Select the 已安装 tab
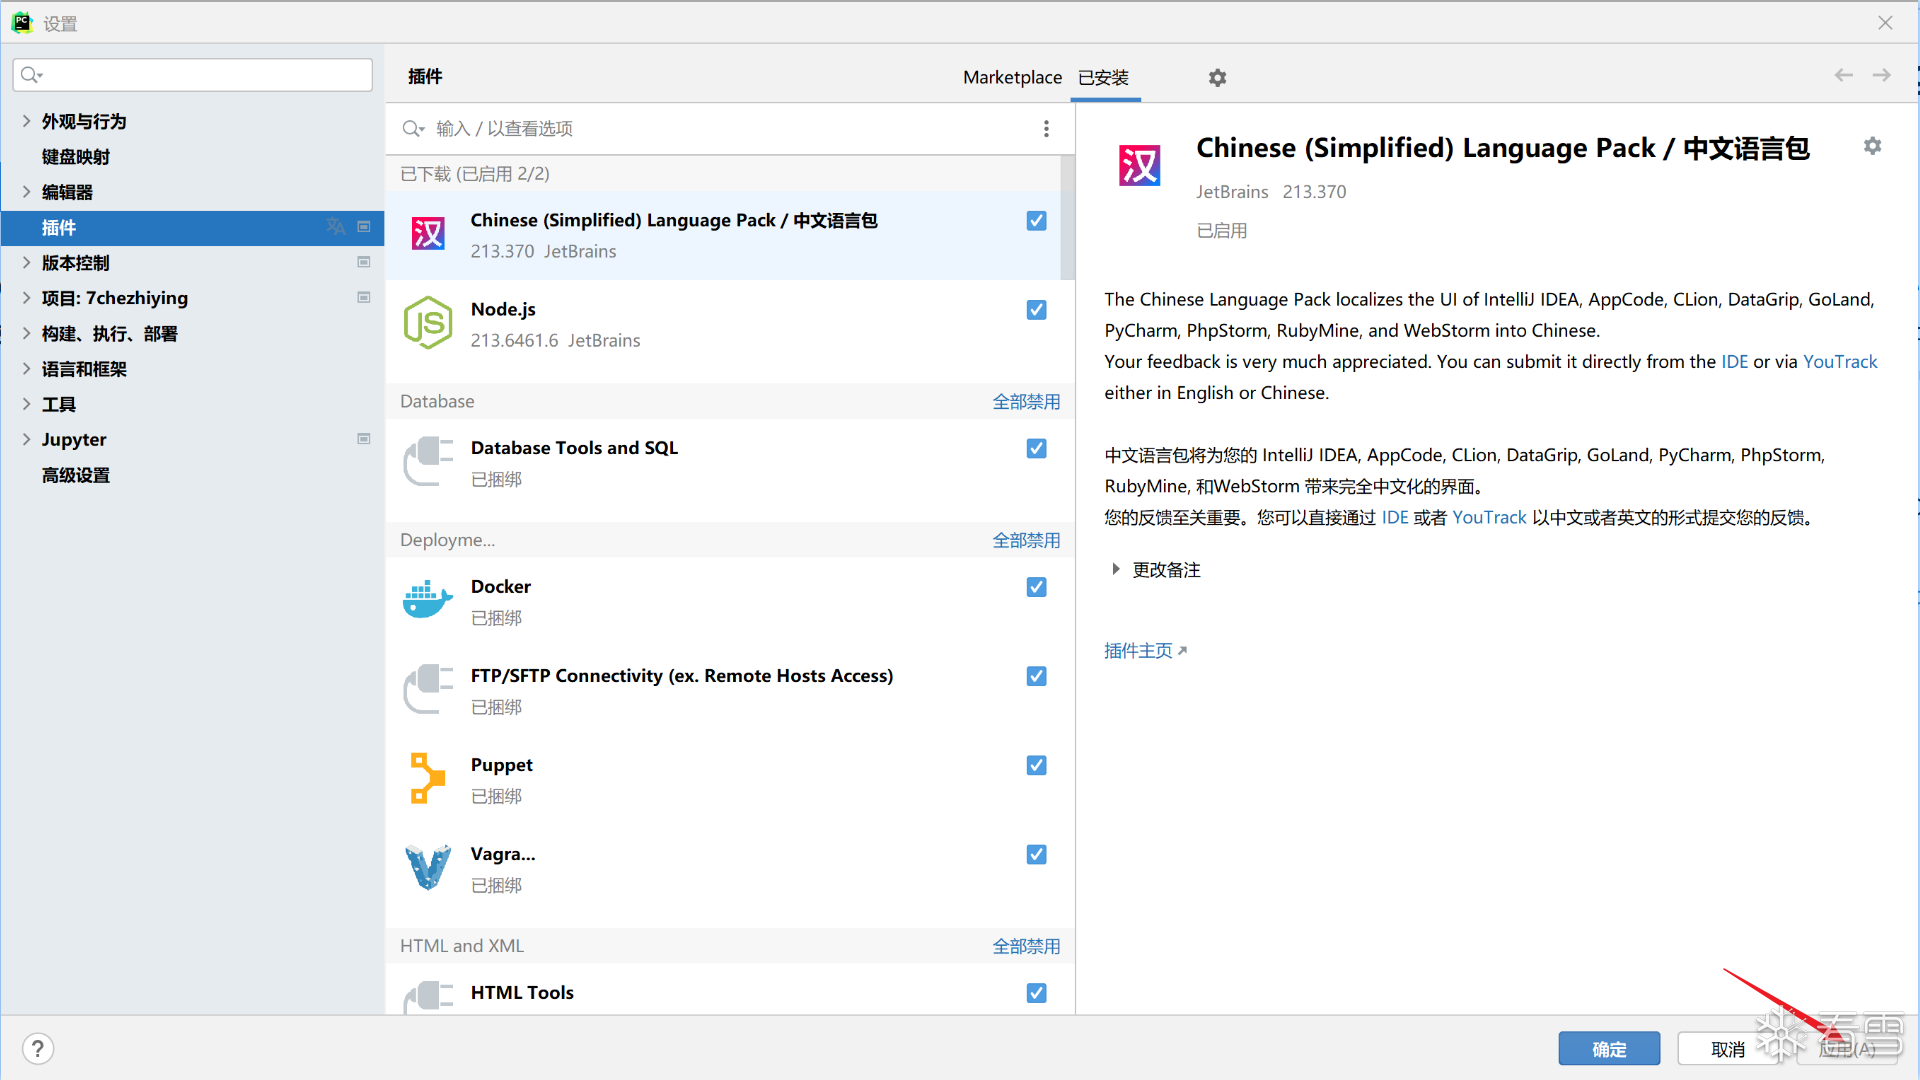The image size is (1920, 1080). (1103, 78)
